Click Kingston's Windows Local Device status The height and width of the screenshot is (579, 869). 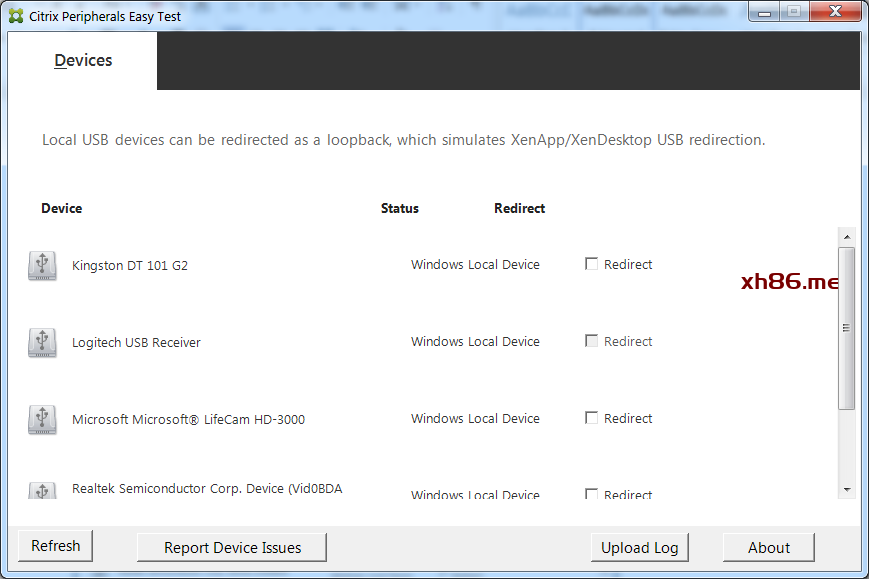[x=475, y=264]
